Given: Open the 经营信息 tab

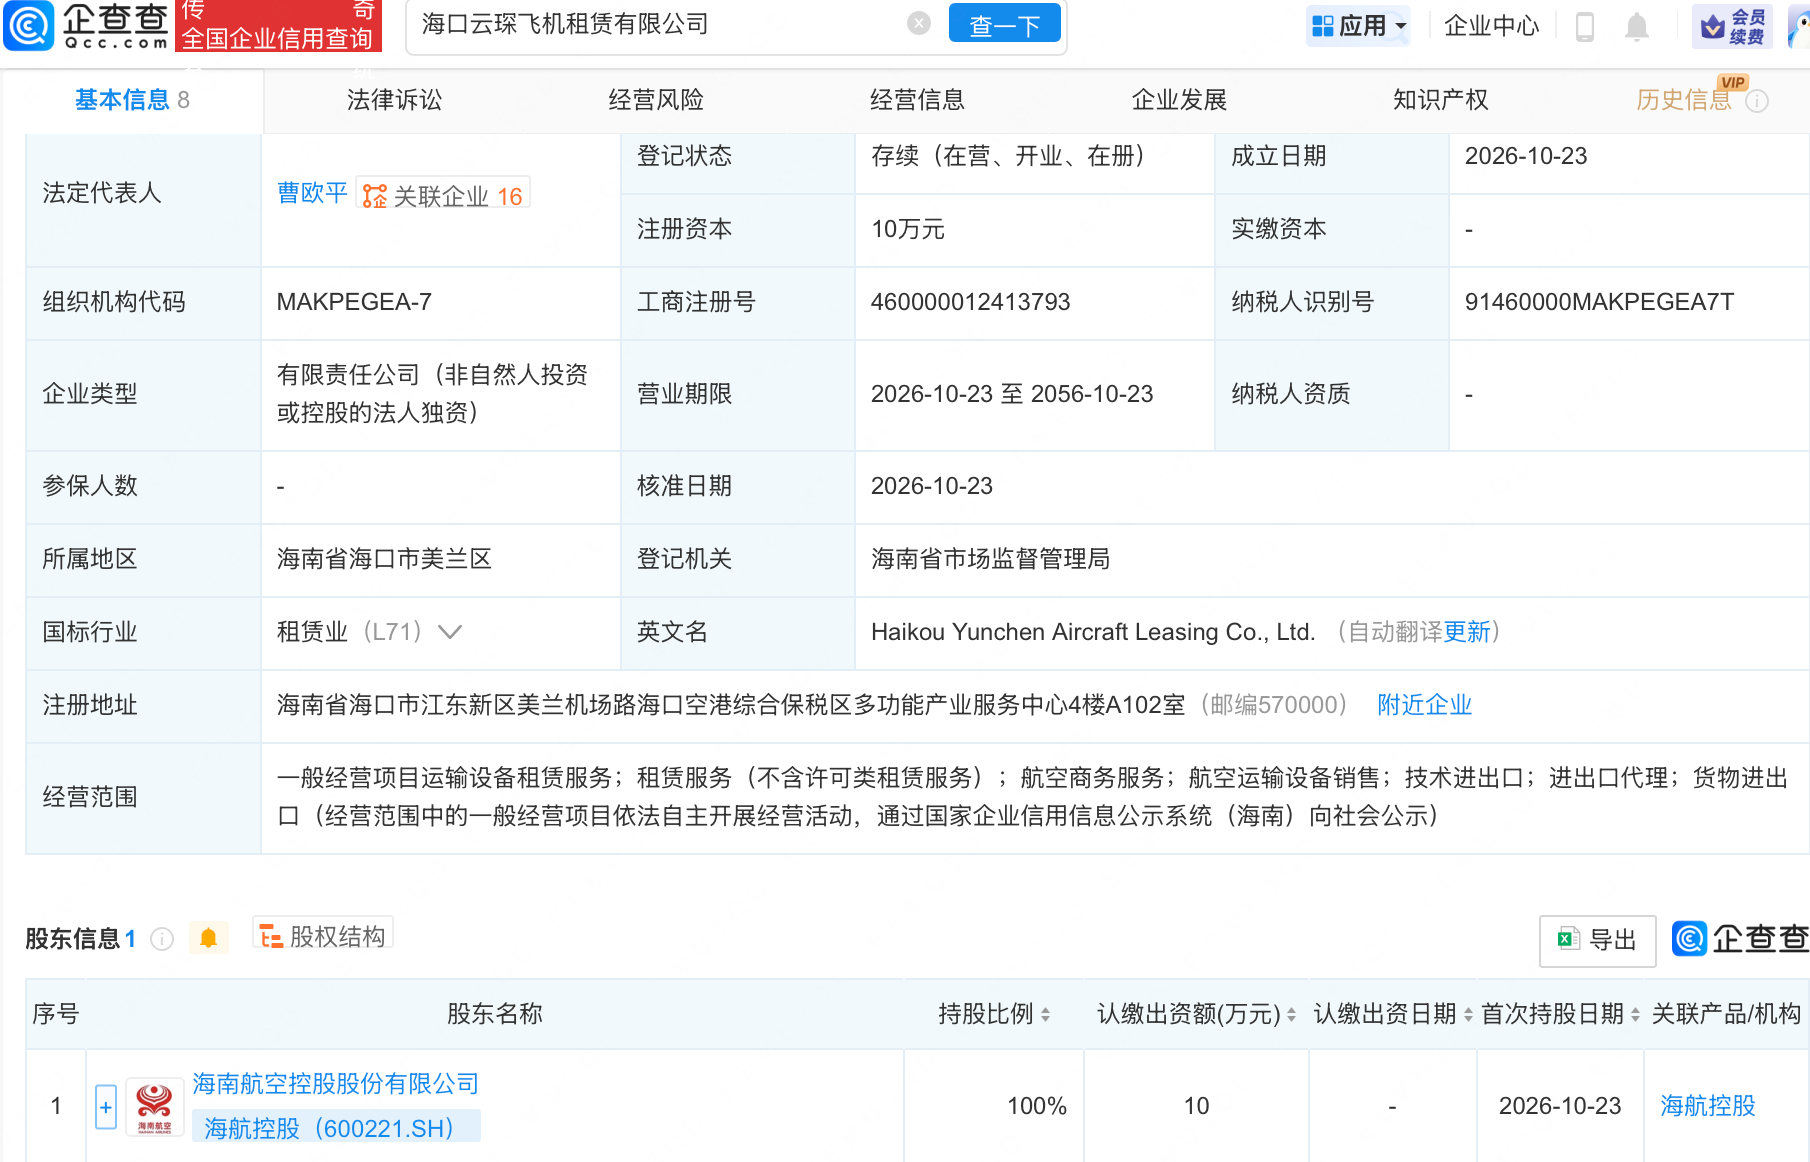Looking at the screenshot, I should click(x=917, y=100).
